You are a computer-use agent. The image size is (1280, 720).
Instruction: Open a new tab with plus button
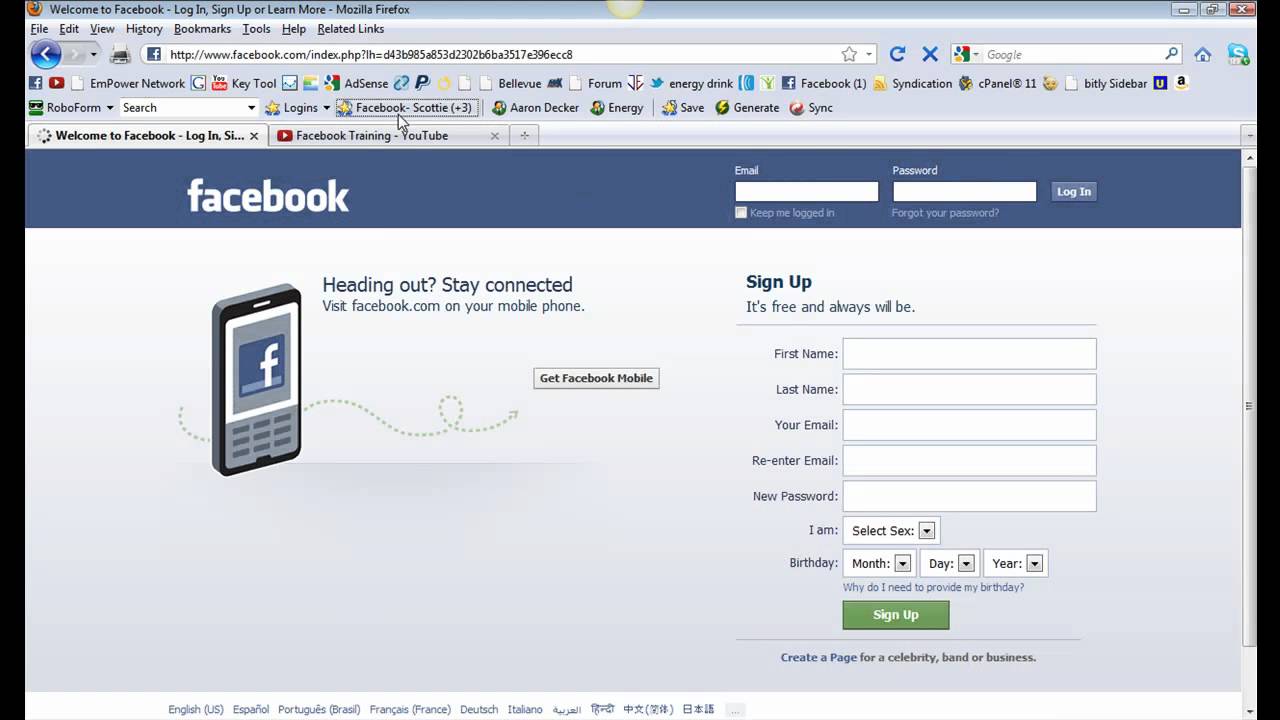tap(524, 135)
